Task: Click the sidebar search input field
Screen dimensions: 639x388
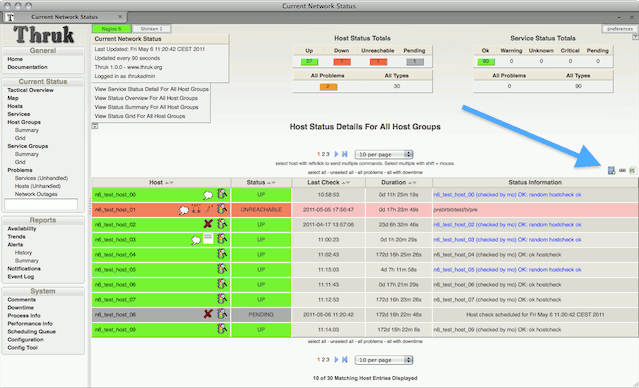Action: tap(41, 204)
